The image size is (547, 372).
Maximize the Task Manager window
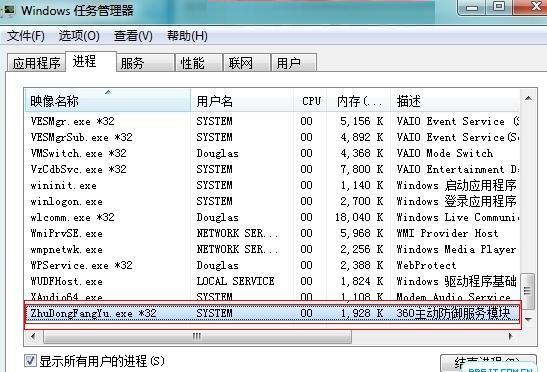click(x=499, y=8)
